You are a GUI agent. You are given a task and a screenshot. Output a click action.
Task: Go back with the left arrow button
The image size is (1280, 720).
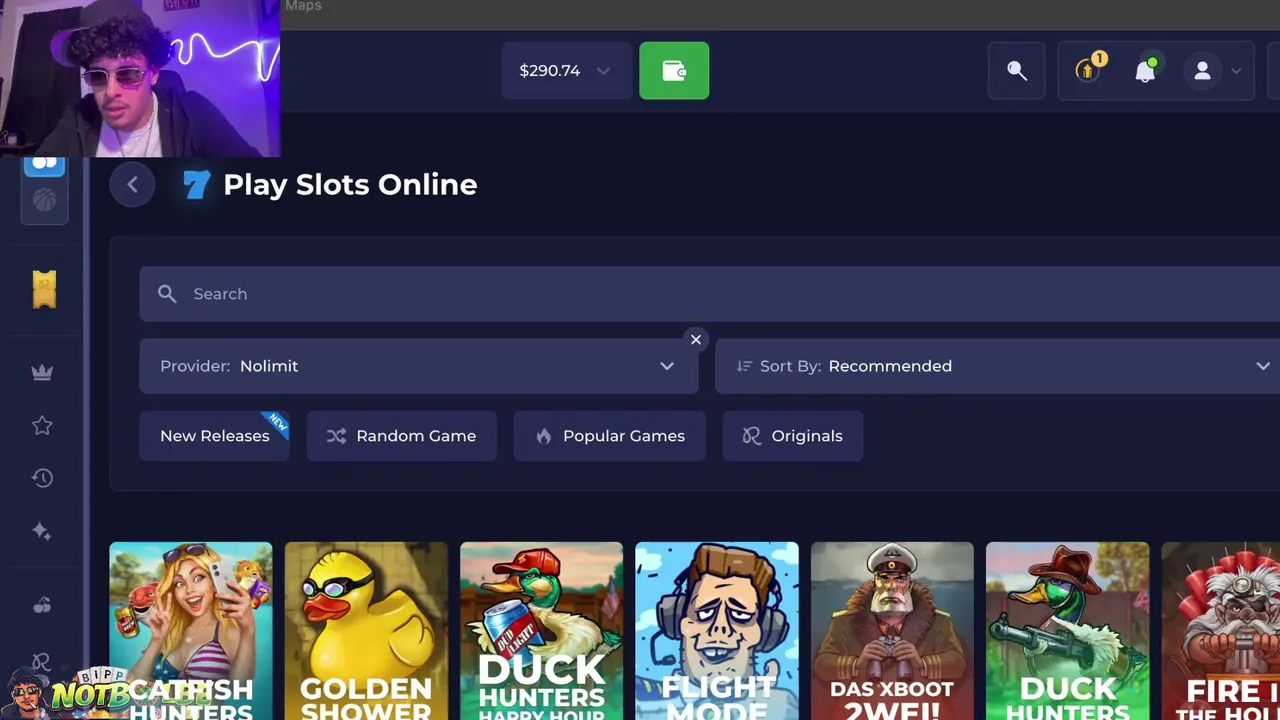(132, 184)
